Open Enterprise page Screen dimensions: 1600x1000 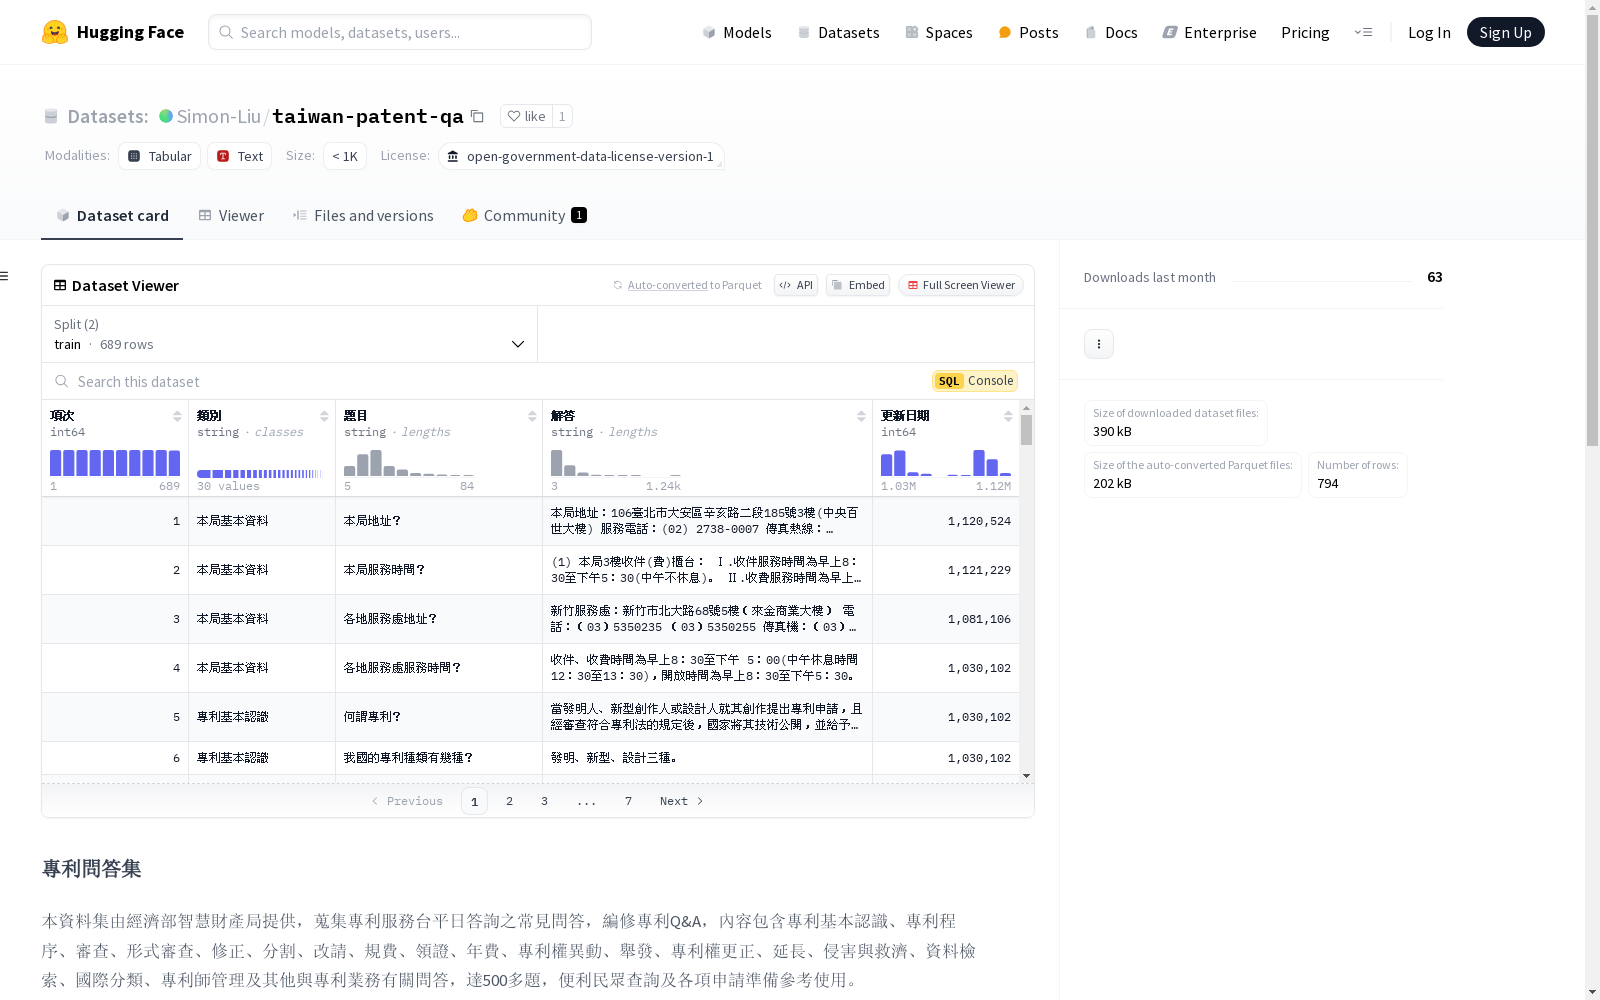point(1209,32)
